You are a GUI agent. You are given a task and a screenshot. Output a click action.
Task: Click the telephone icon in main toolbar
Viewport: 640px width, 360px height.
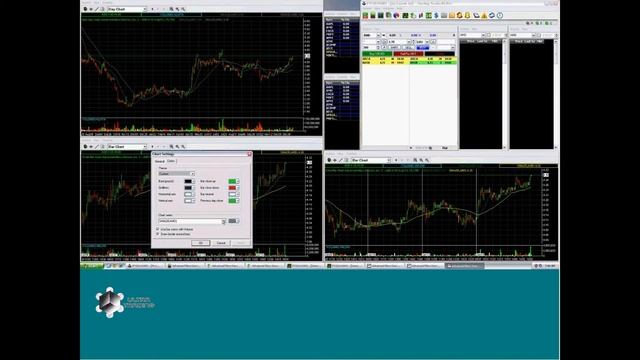pos(476,16)
